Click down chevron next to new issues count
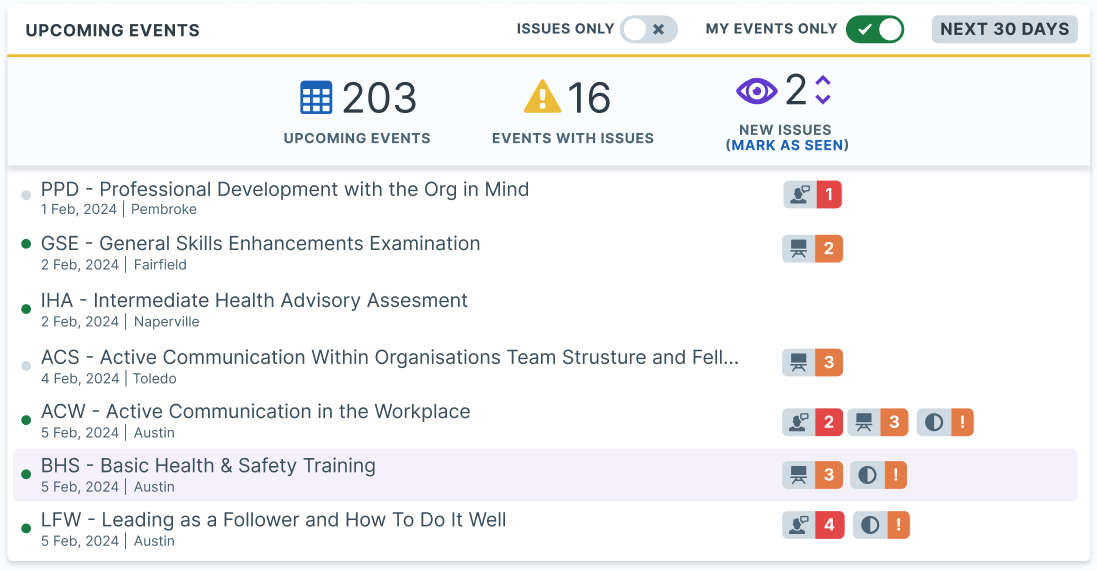The width and height of the screenshot is (1097, 571). (823, 99)
